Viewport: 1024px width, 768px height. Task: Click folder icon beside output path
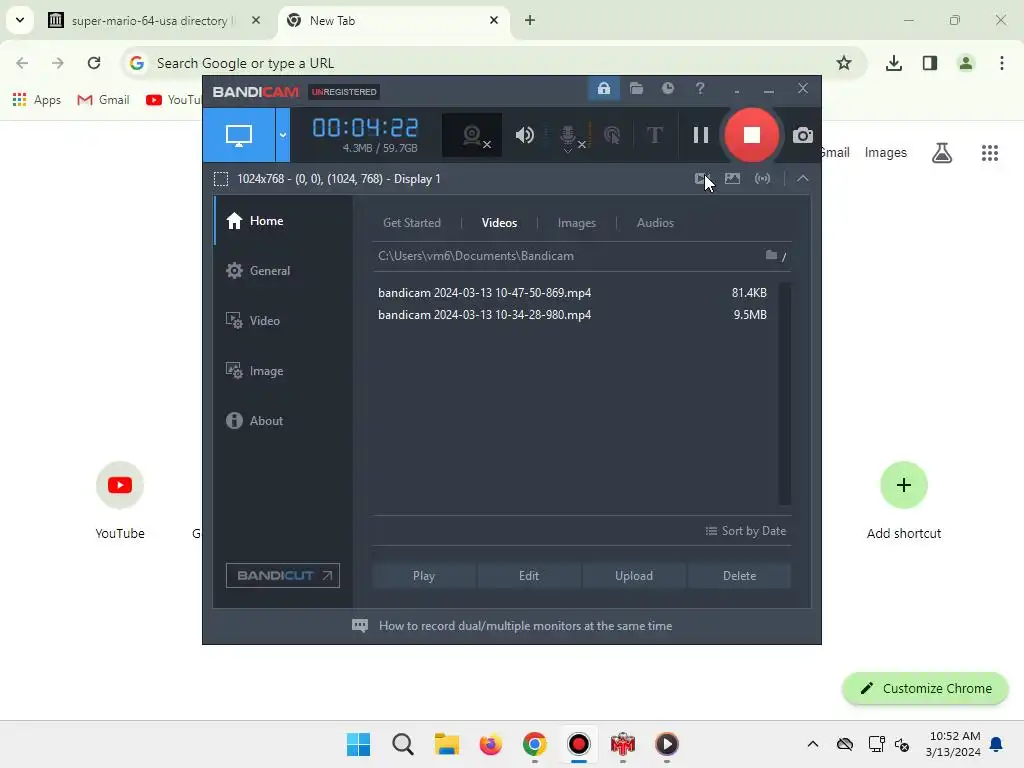pos(771,255)
